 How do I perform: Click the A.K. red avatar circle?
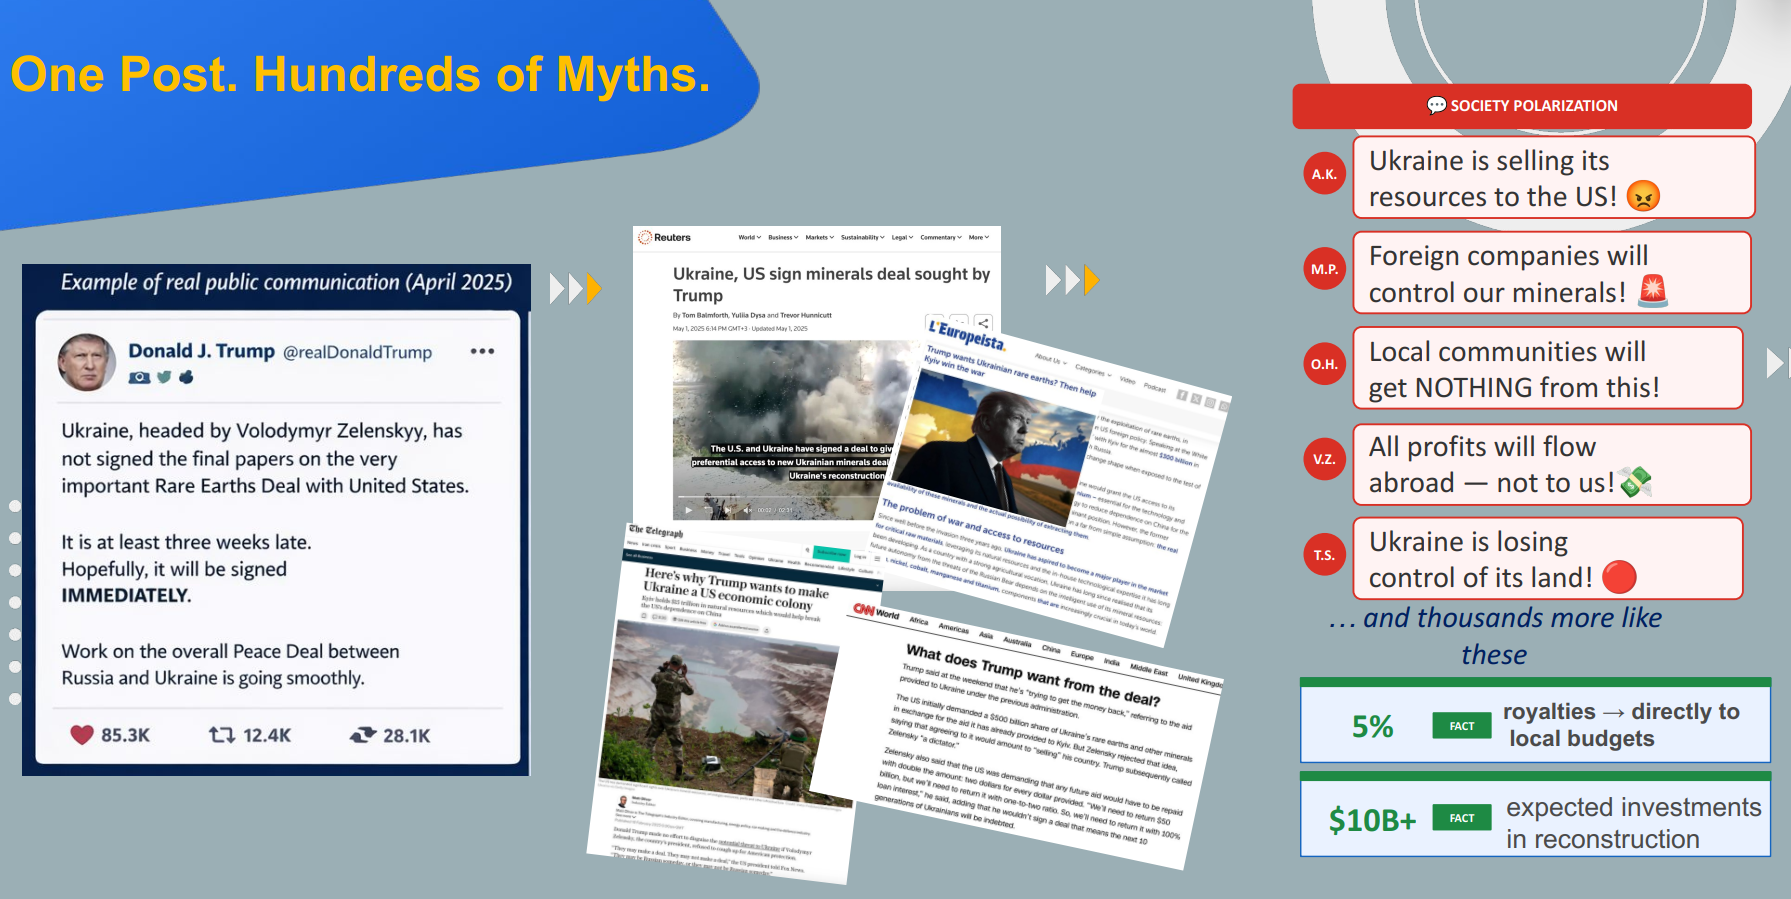1324,174
